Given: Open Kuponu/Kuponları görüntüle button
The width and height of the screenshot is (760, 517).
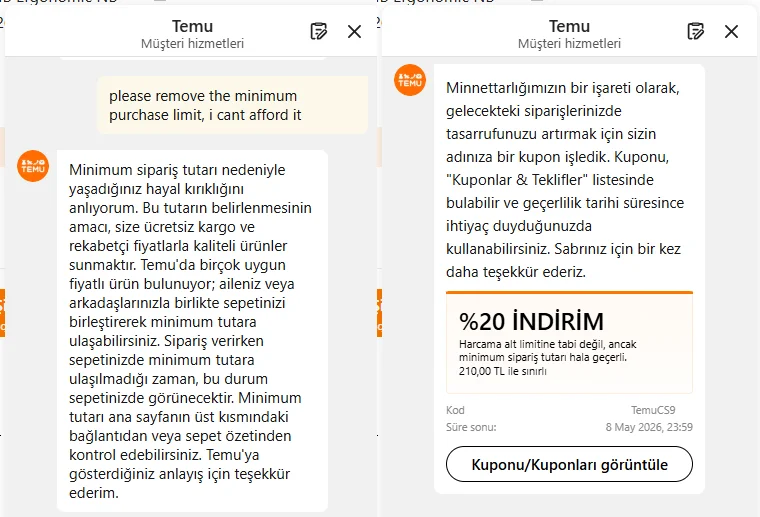Looking at the screenshot, I should [569, 464].
